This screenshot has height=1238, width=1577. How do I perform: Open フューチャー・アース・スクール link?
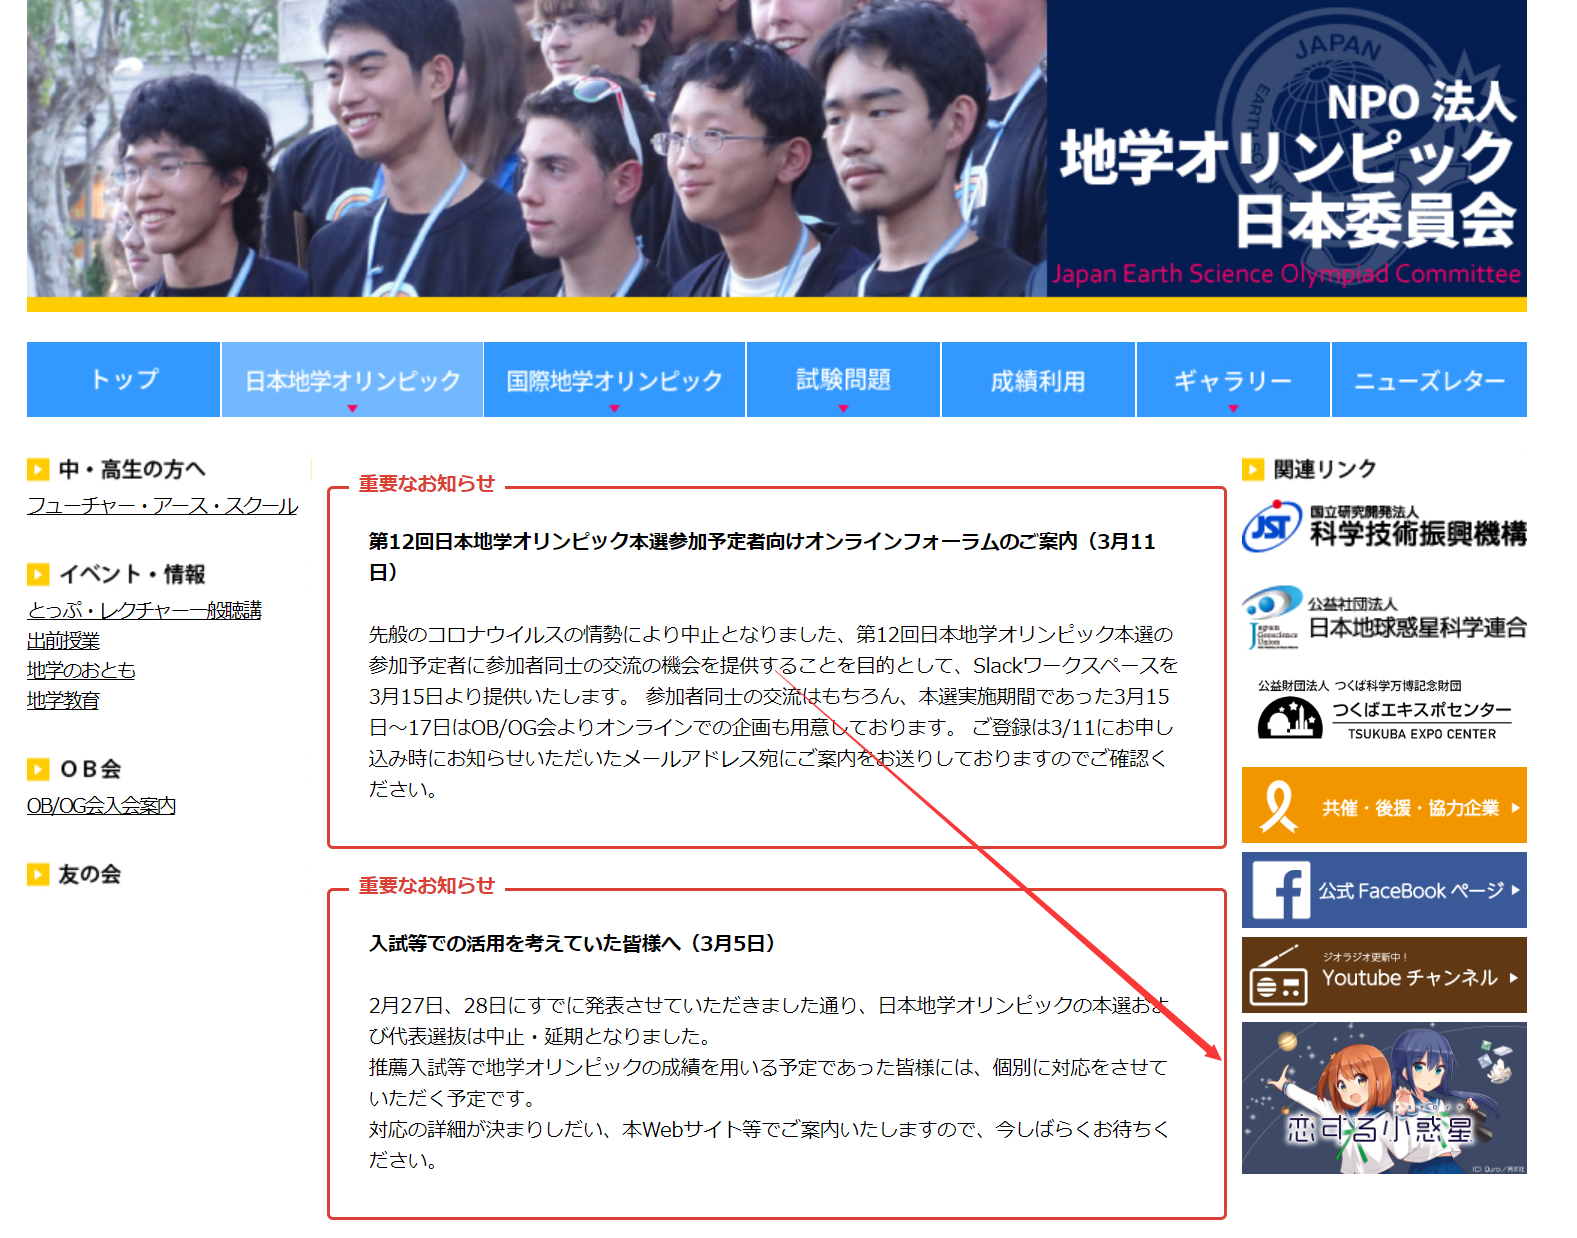click(162, 506)
